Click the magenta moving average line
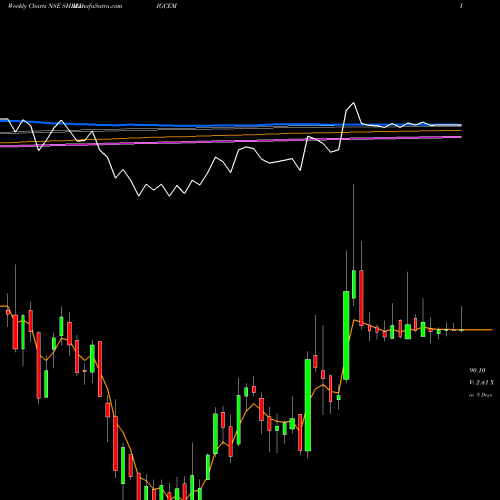This screenshot has height=500, width=500. [231, 141]
